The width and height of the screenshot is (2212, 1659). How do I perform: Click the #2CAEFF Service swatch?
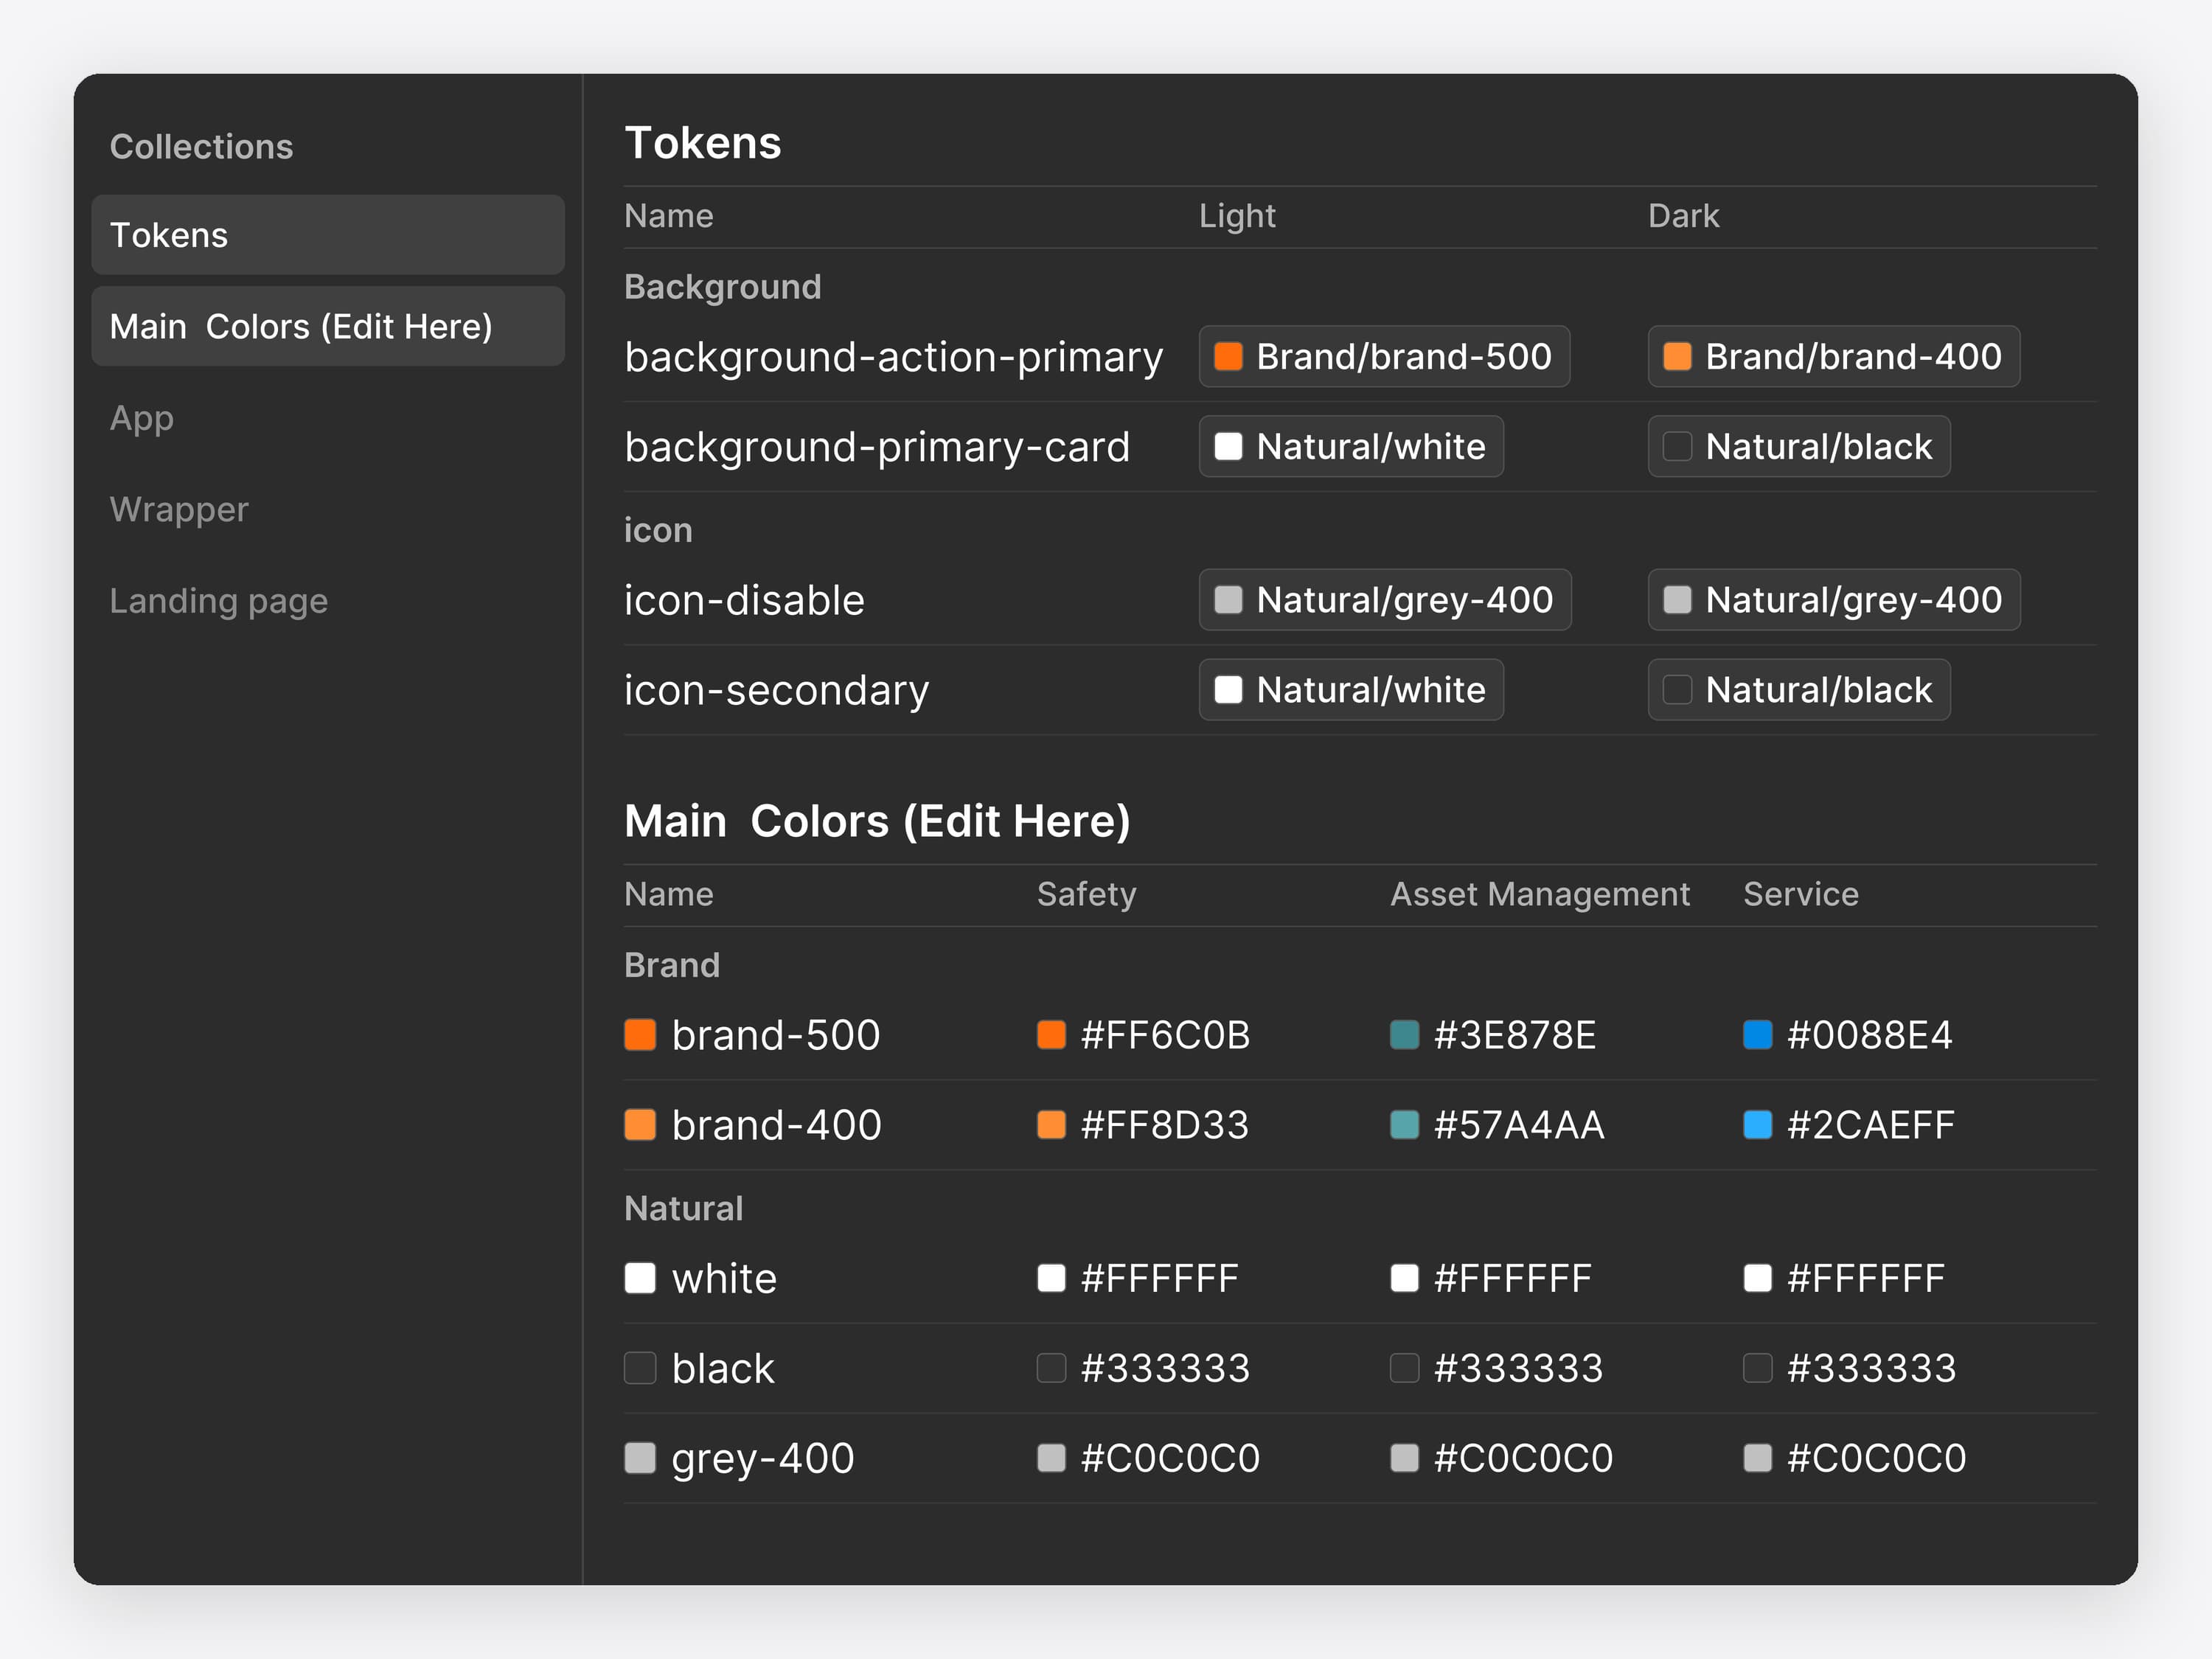pos(1758,1125)
